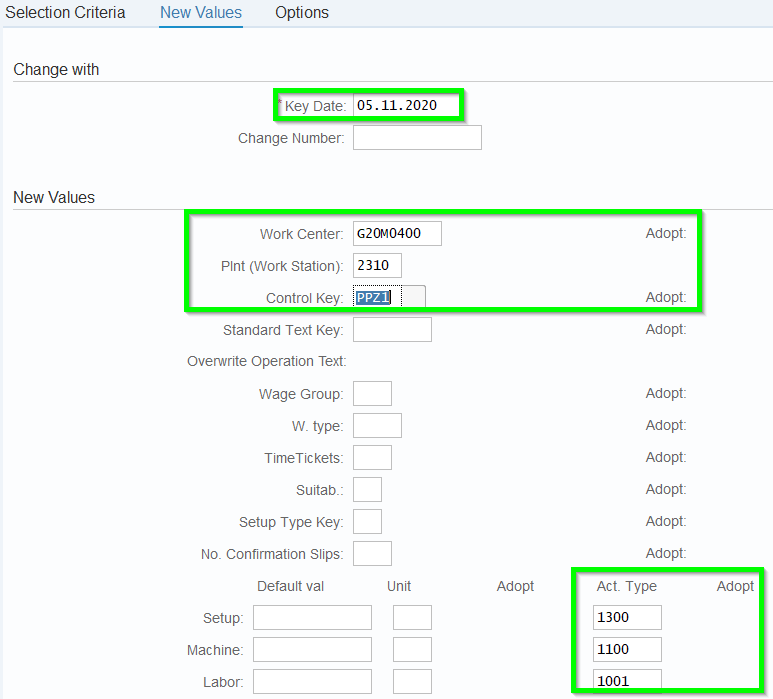This screenshot has width=773, height=699.
Task: Switch to the Selection Criteria tab
Action: [x=66, y=13]
